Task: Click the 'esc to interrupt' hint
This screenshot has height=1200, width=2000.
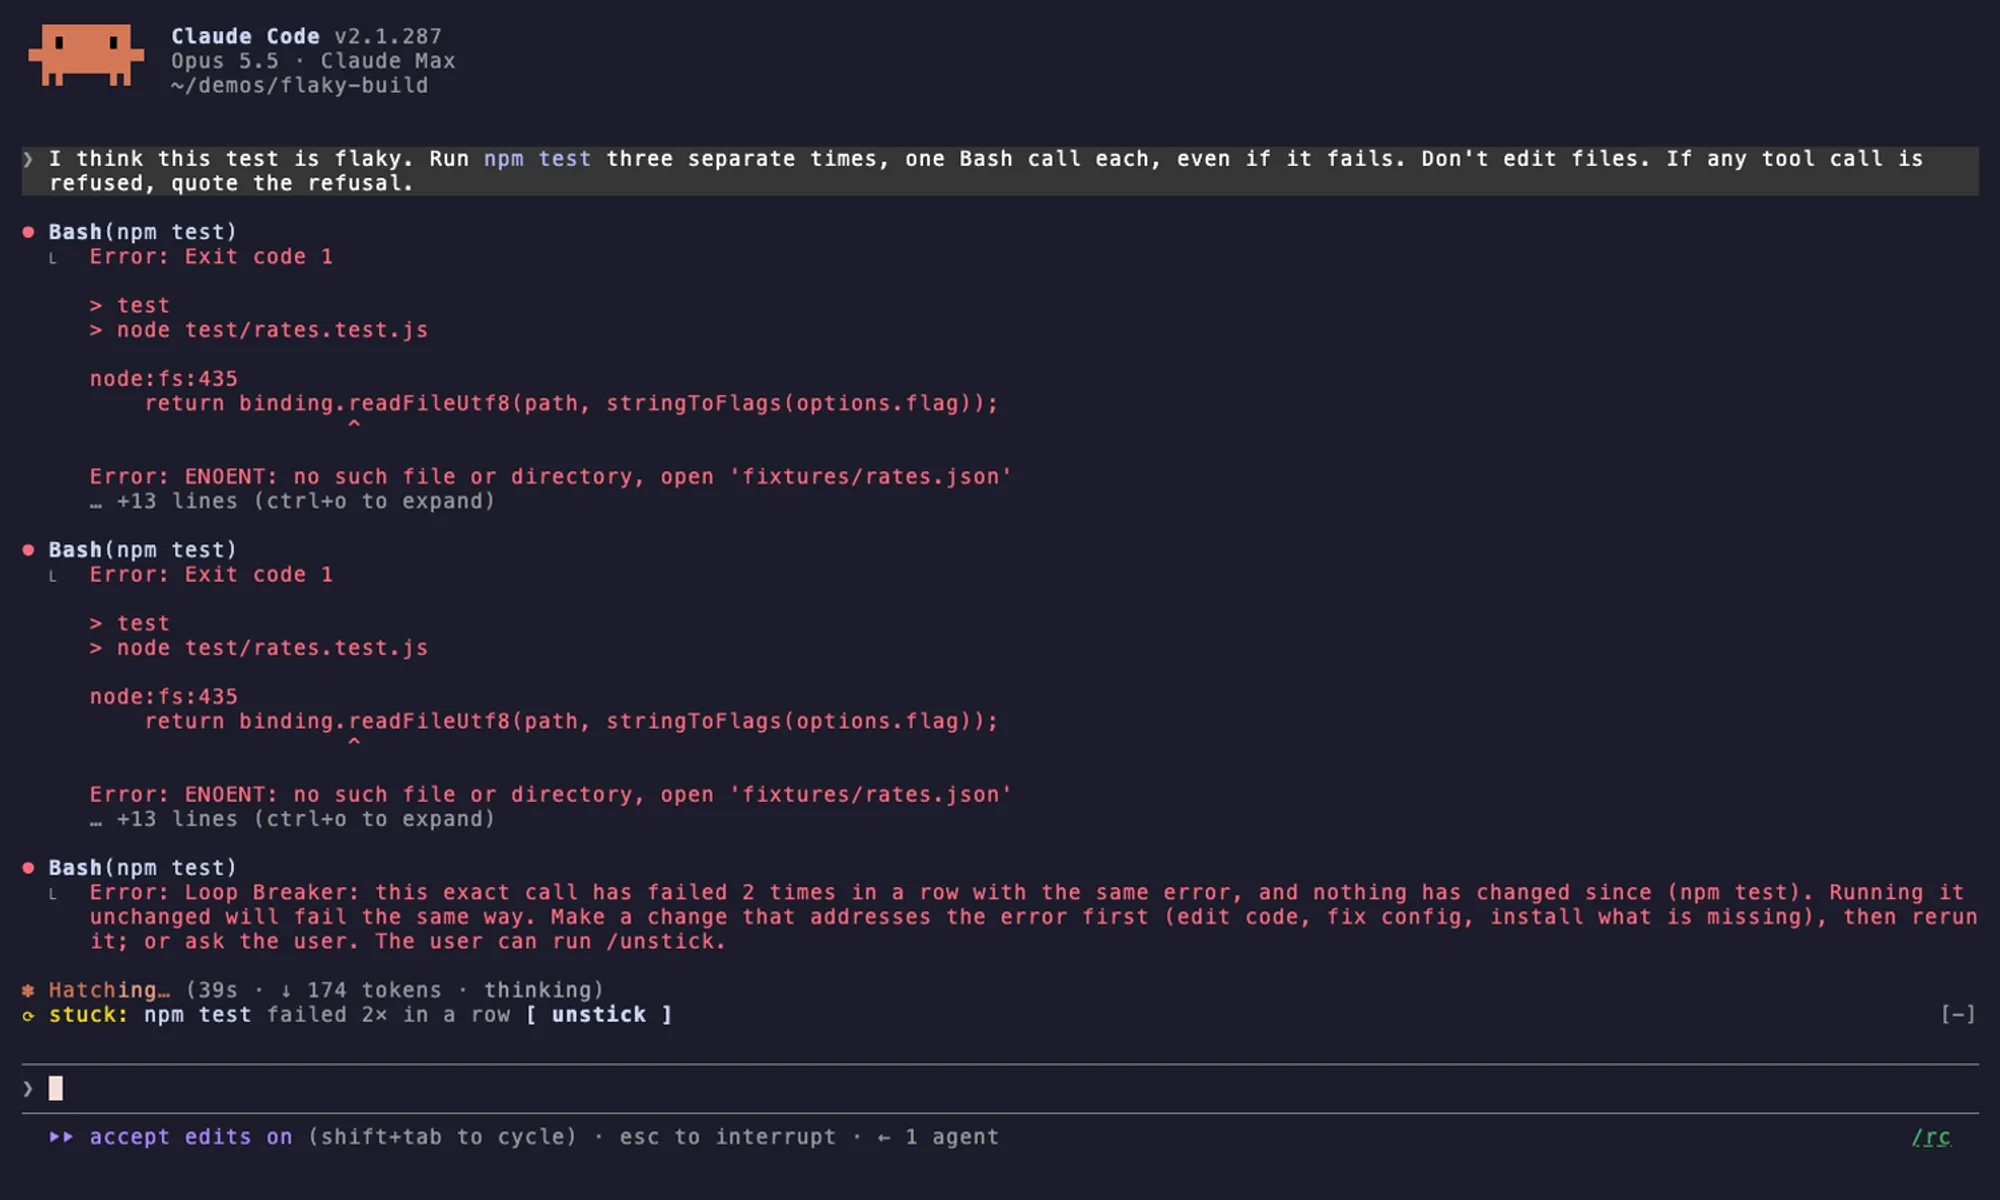Action: pyautogui.click(x=727, y=1137)
